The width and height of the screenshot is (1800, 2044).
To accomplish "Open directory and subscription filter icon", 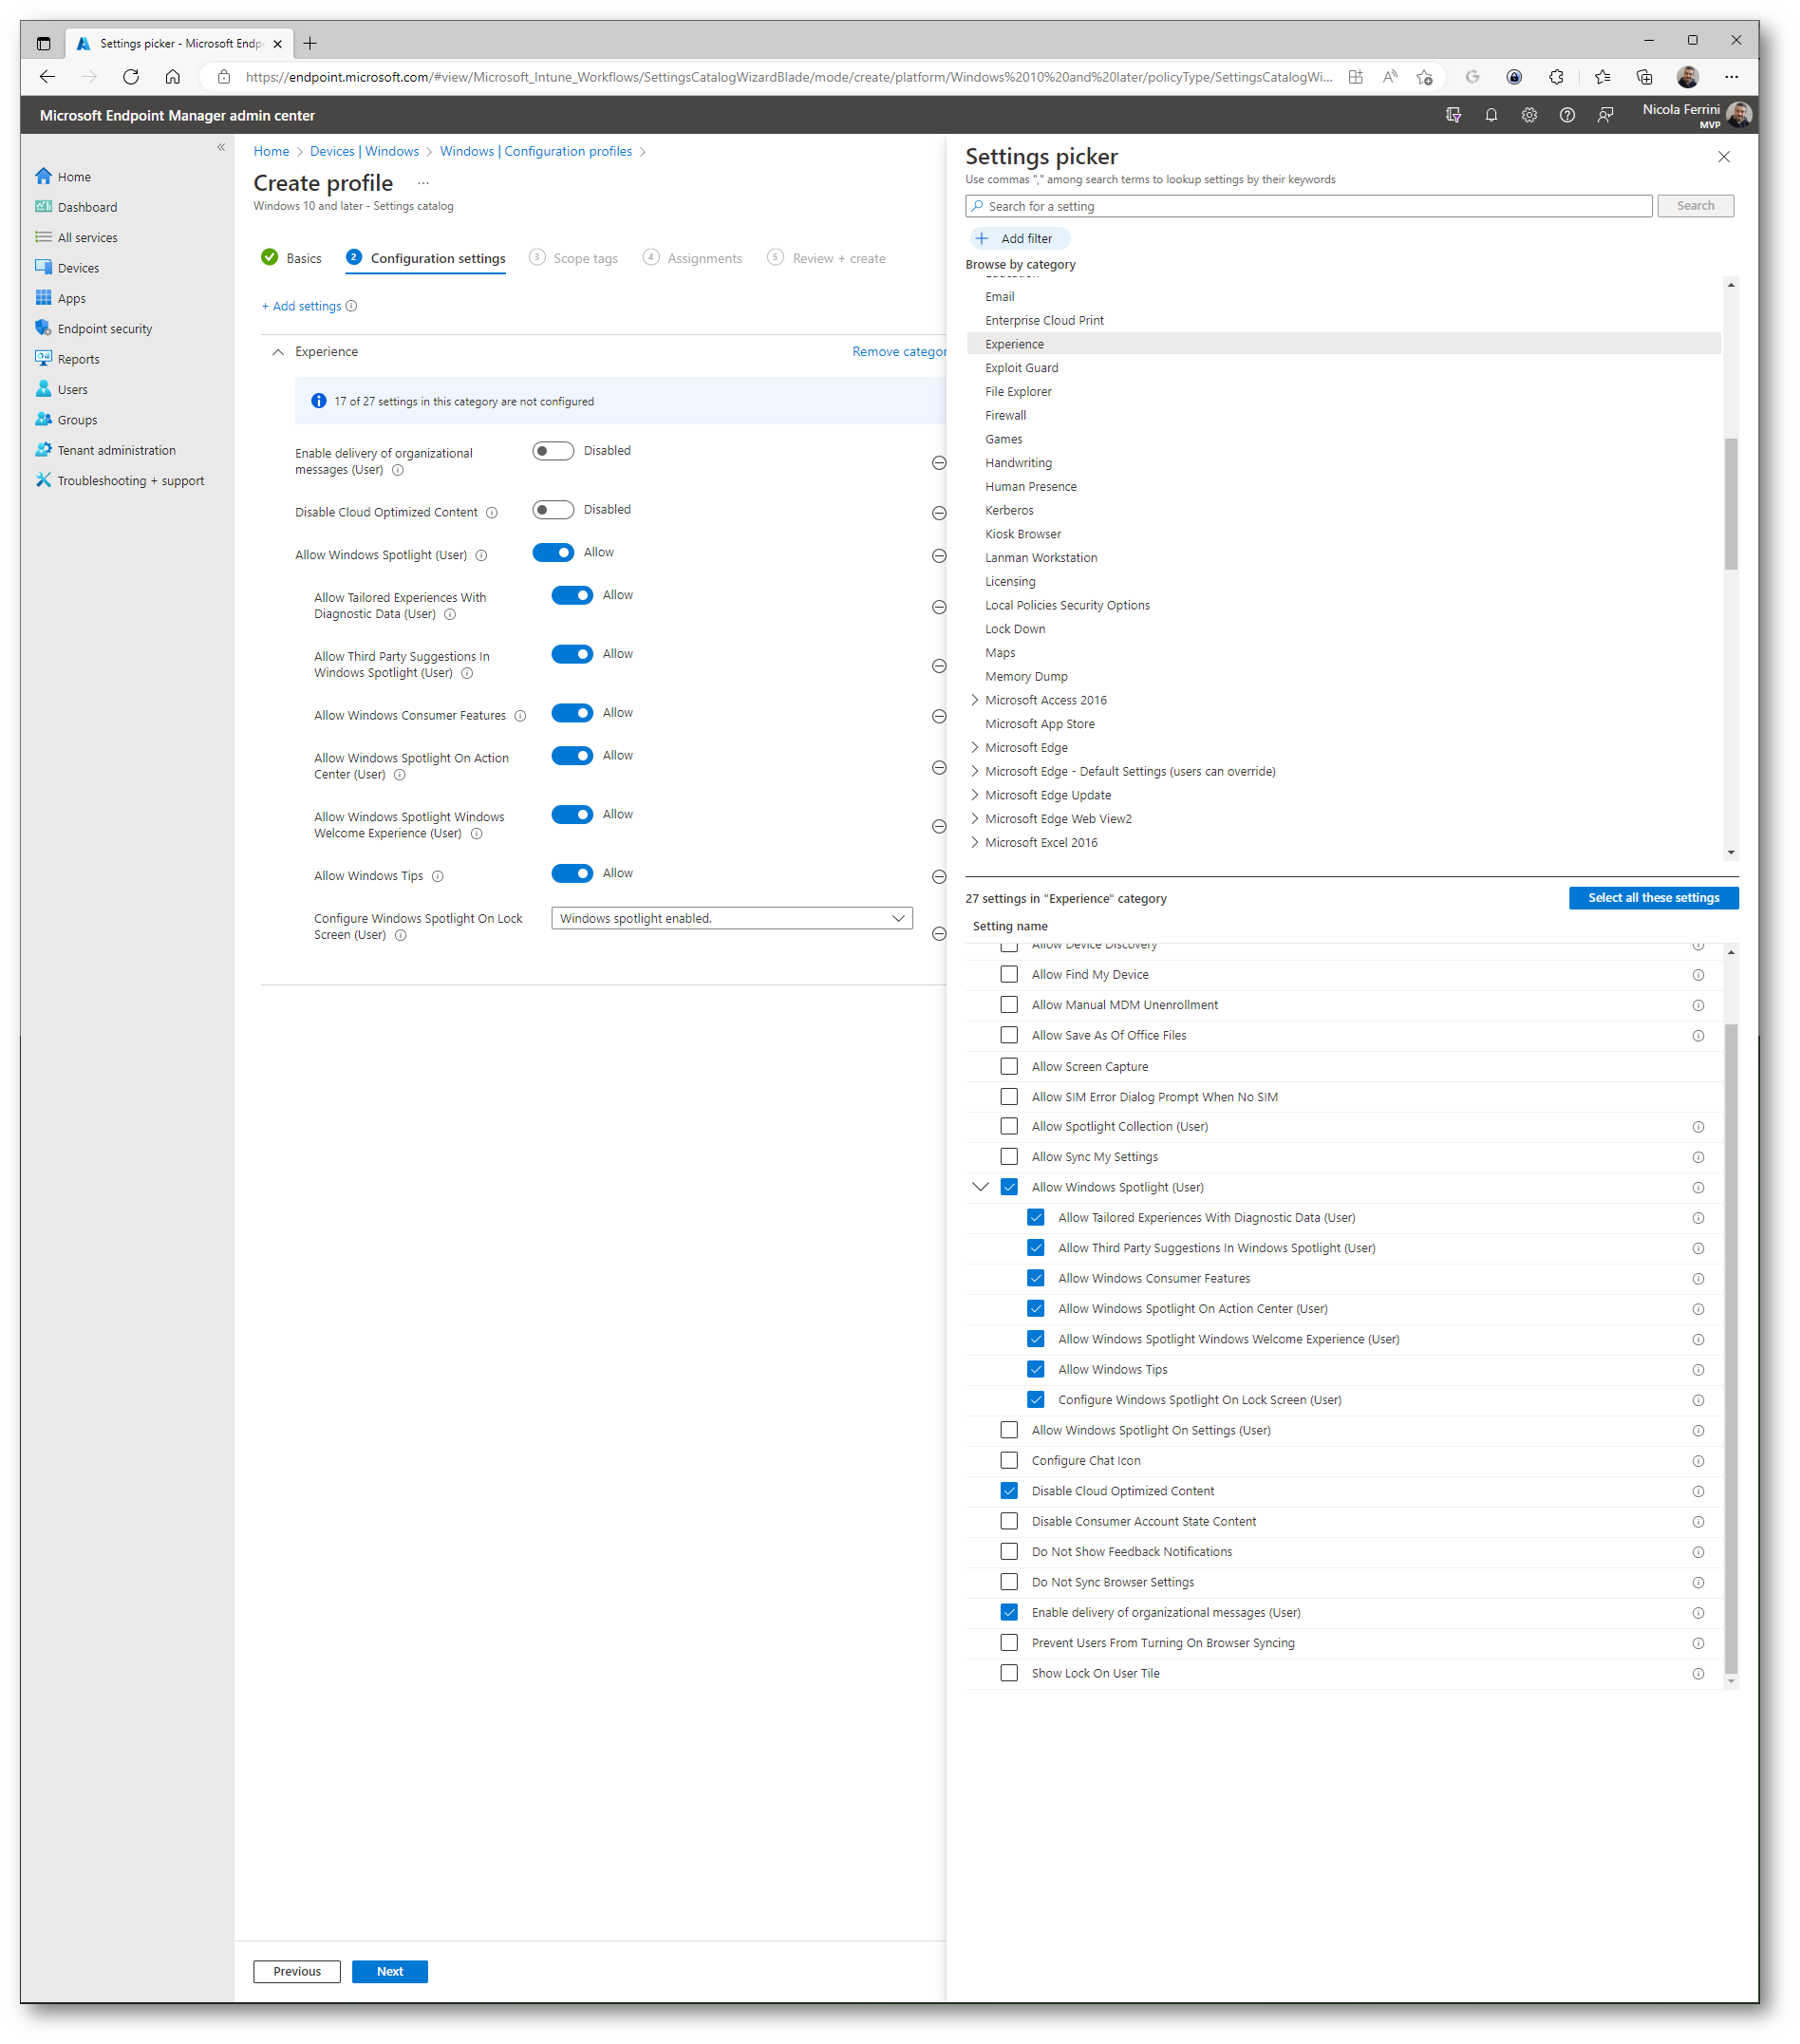I will click(1453, 115).
